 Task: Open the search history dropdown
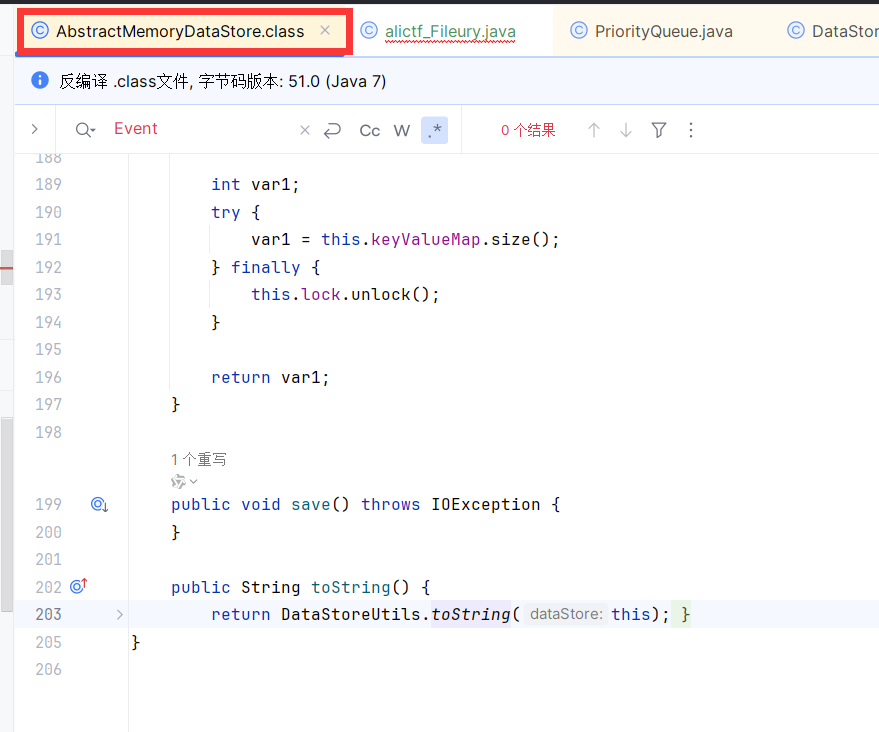(x=86, y=130)
